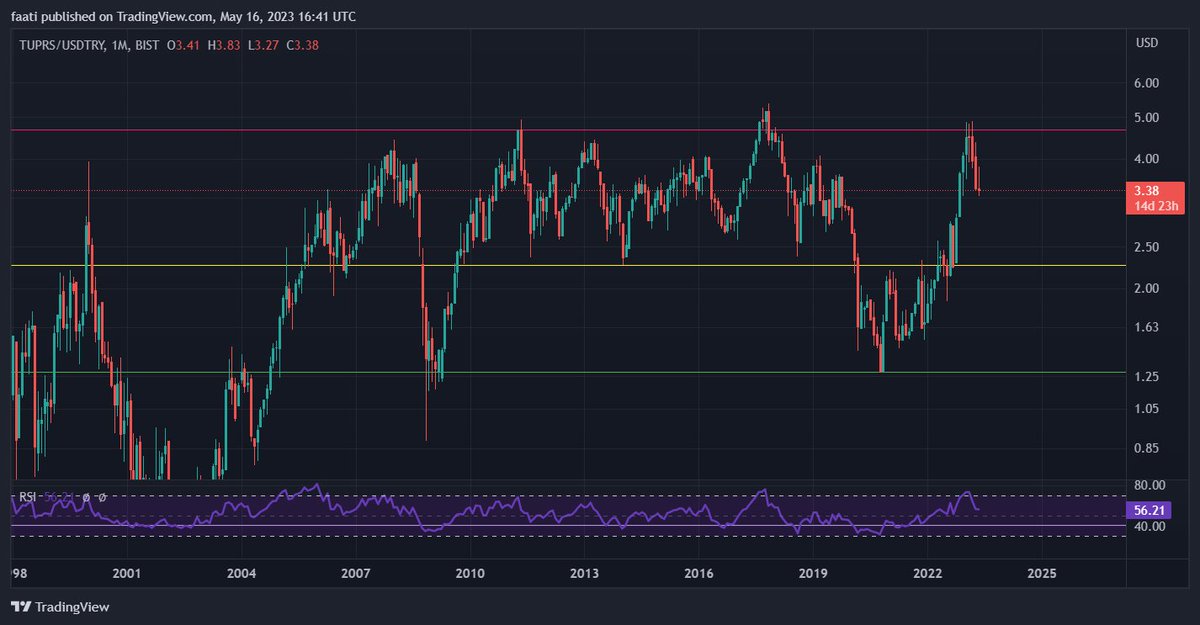
Task: Click the 1.63 price axis label
Action: tap(1146, 327)
